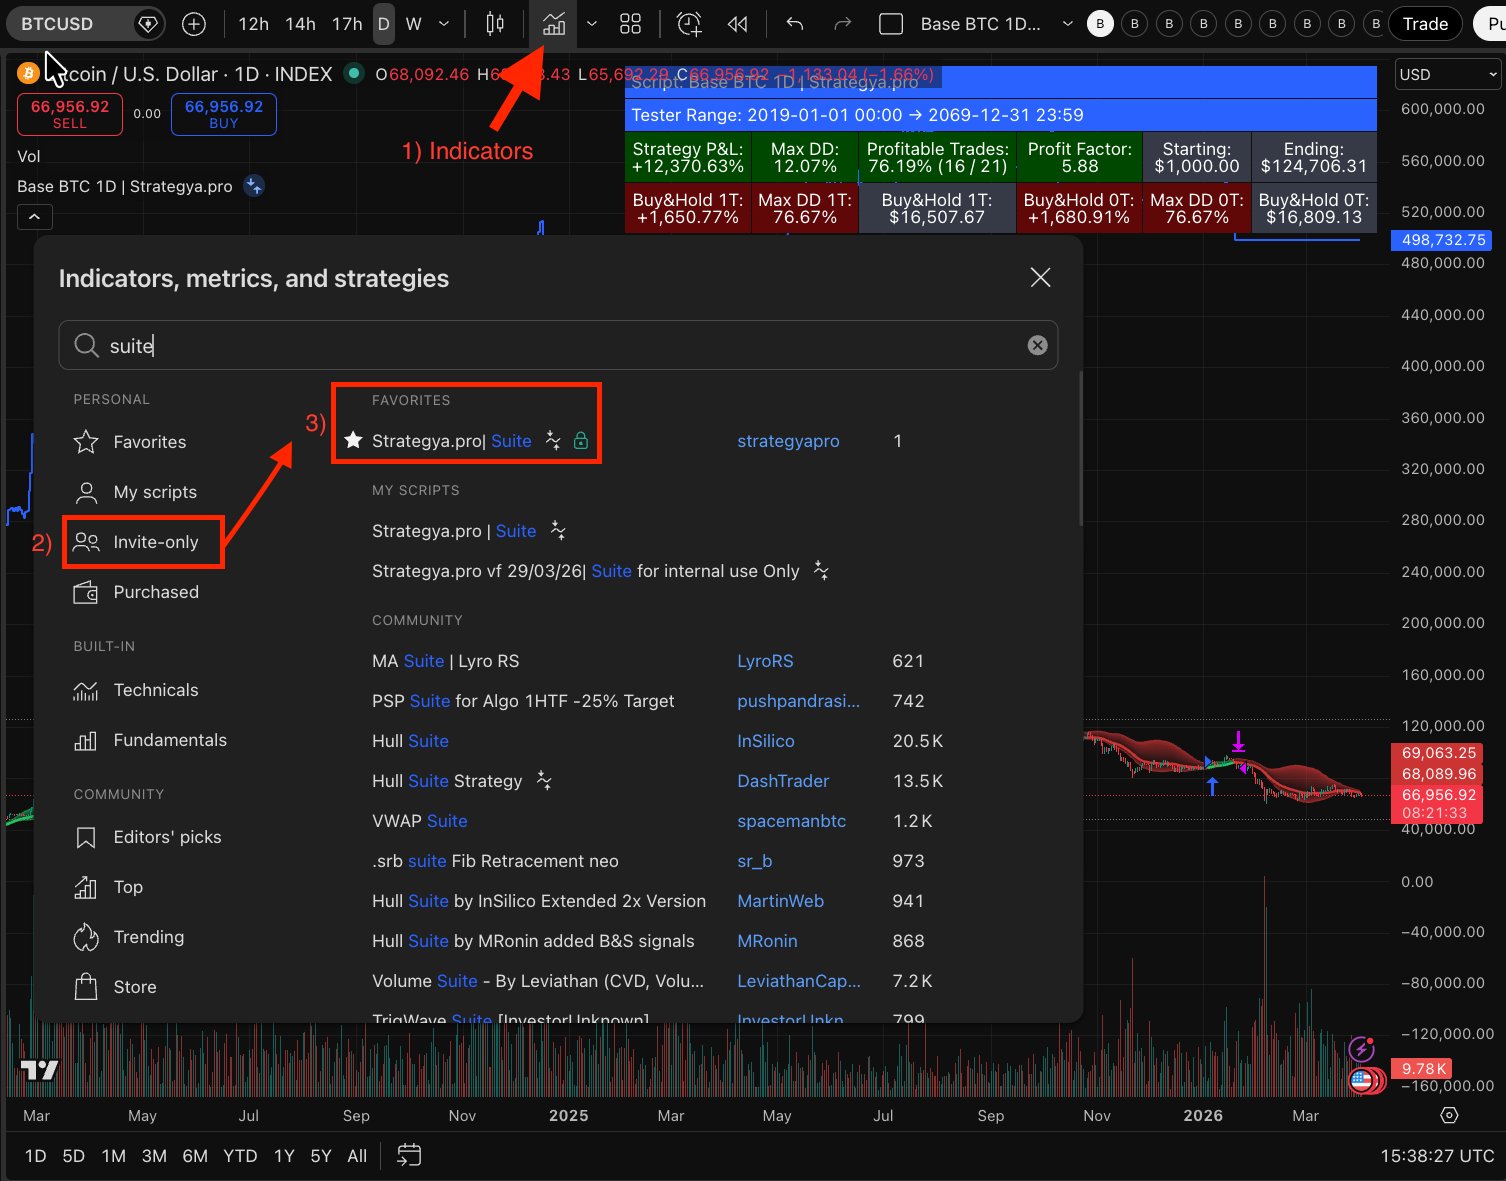Expand the timeframe interval dropdown
Image resolution: width=1506 pixels, height=1181 pixels.
tap(444, 24)
